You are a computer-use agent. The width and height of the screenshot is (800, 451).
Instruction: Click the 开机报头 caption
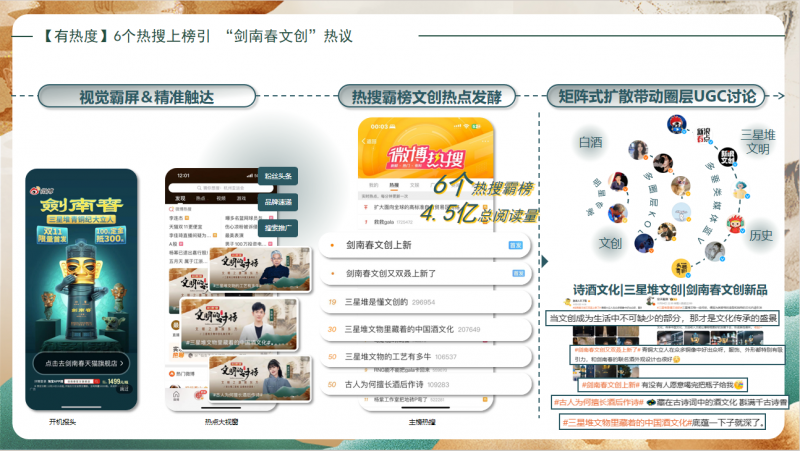[x=62, y=422]
